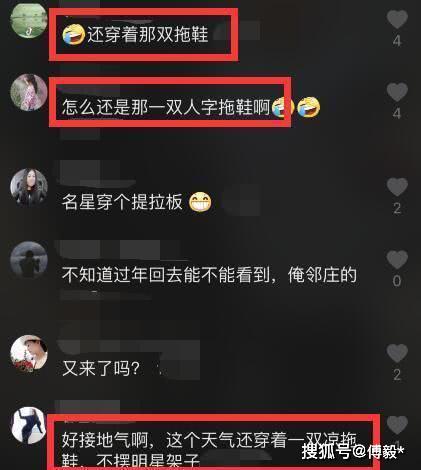Like the 人字拖鞋 comment with heart
421x470 pixels.
point(397,92)
